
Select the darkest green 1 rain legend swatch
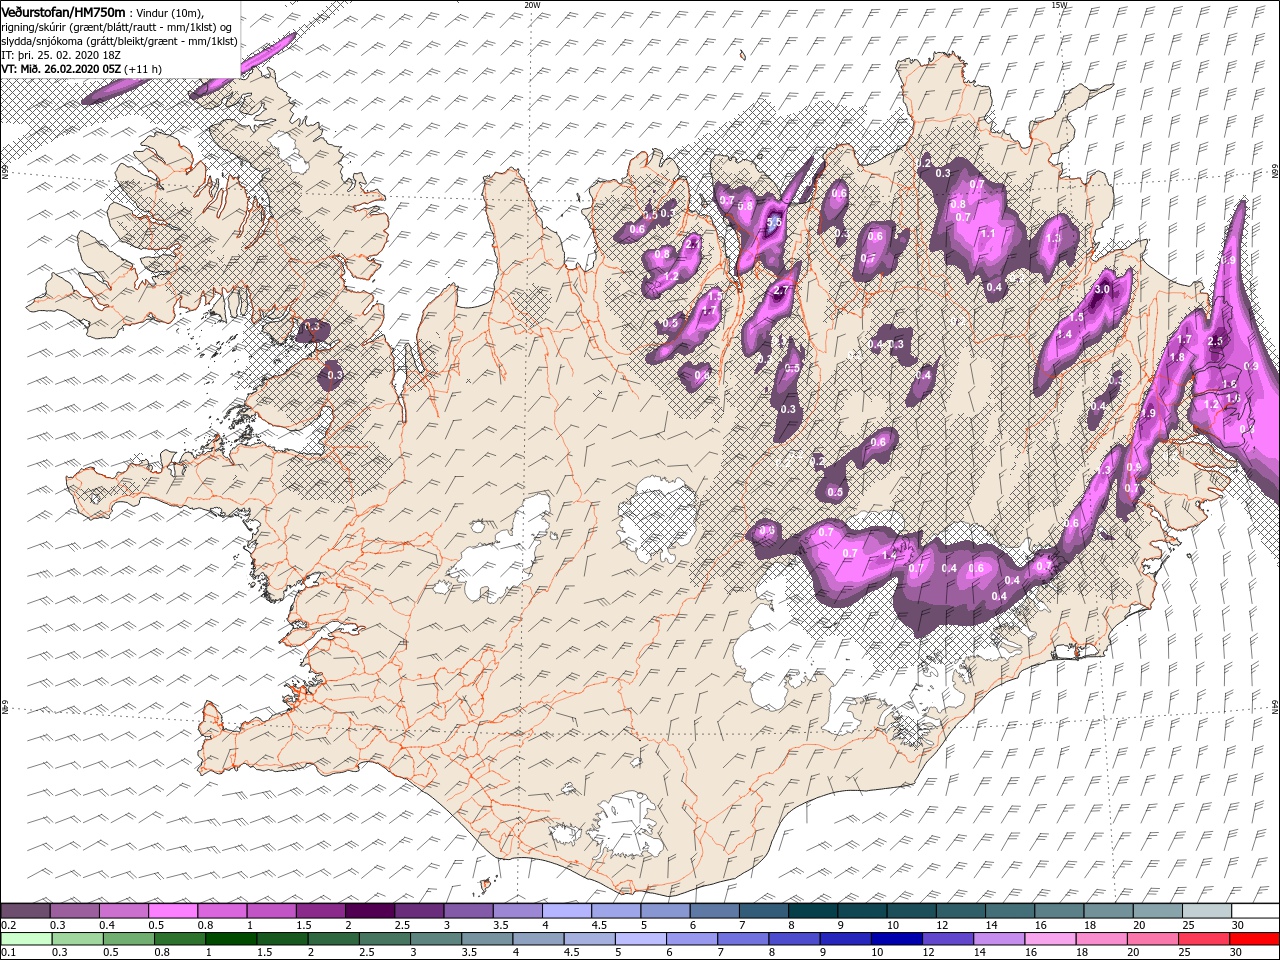[x=230, y=939]
